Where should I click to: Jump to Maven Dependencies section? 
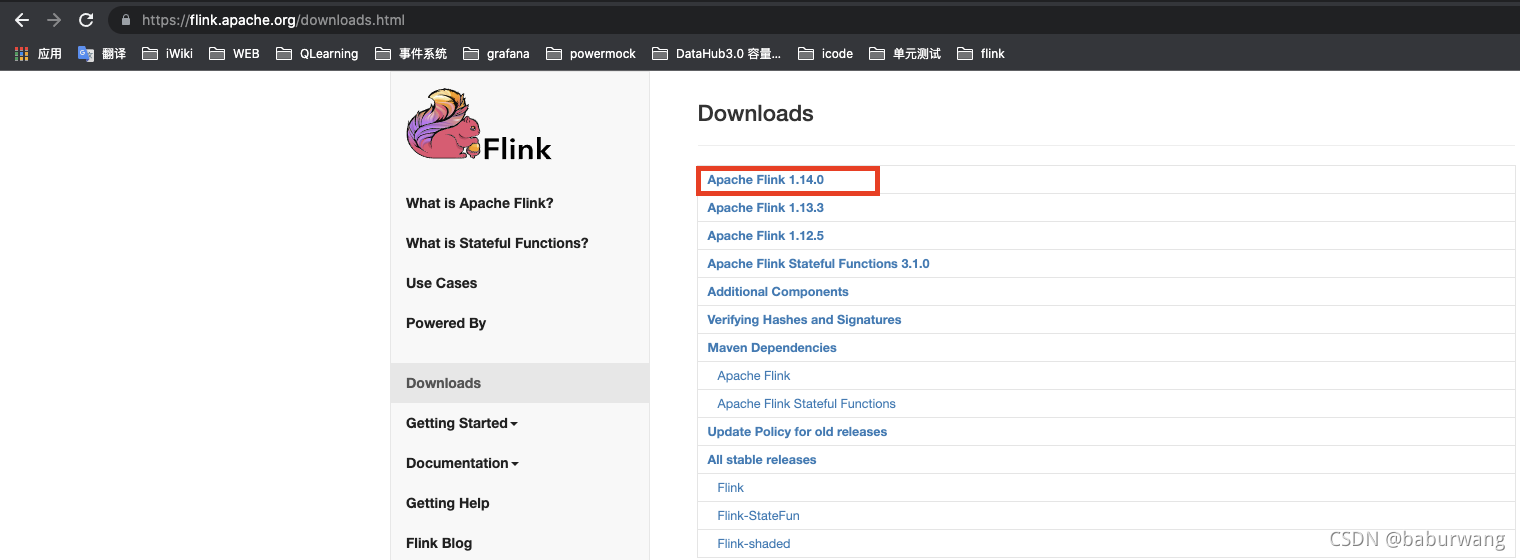pyautogui.click(x=772, y=348)
